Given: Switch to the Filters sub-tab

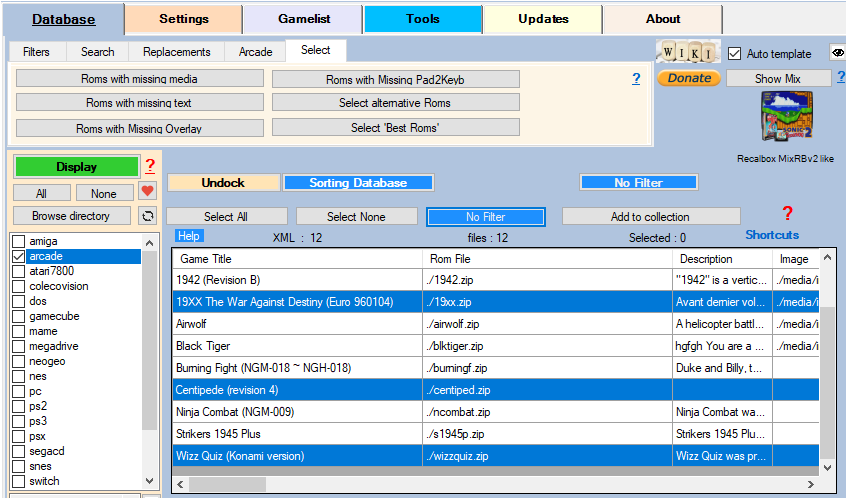Looking at the screenshot, I should click(x=36, y=51).
